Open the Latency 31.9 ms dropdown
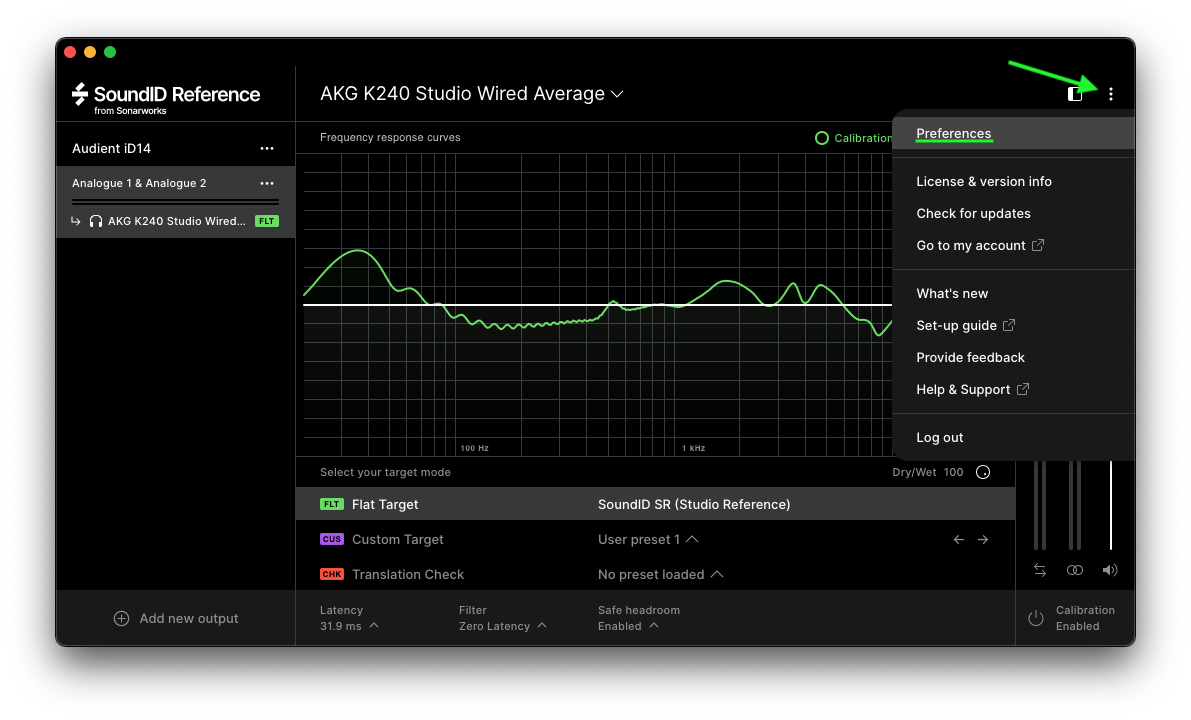 (x=349, y=618)
